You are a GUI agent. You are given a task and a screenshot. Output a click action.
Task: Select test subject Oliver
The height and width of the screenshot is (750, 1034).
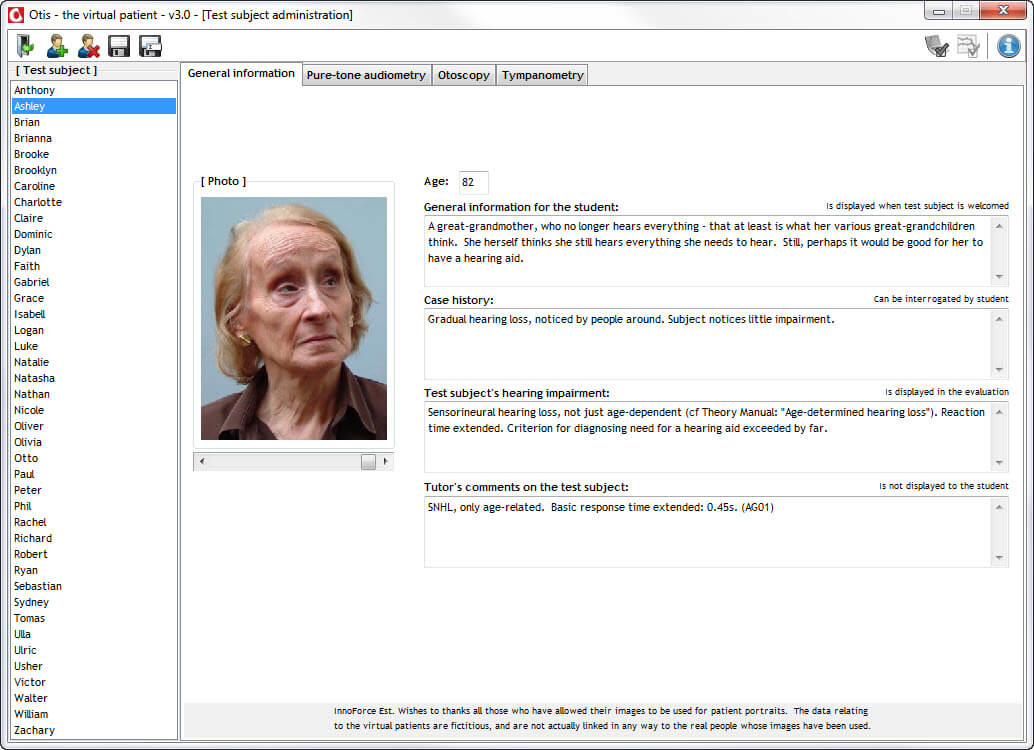(94, 426)
